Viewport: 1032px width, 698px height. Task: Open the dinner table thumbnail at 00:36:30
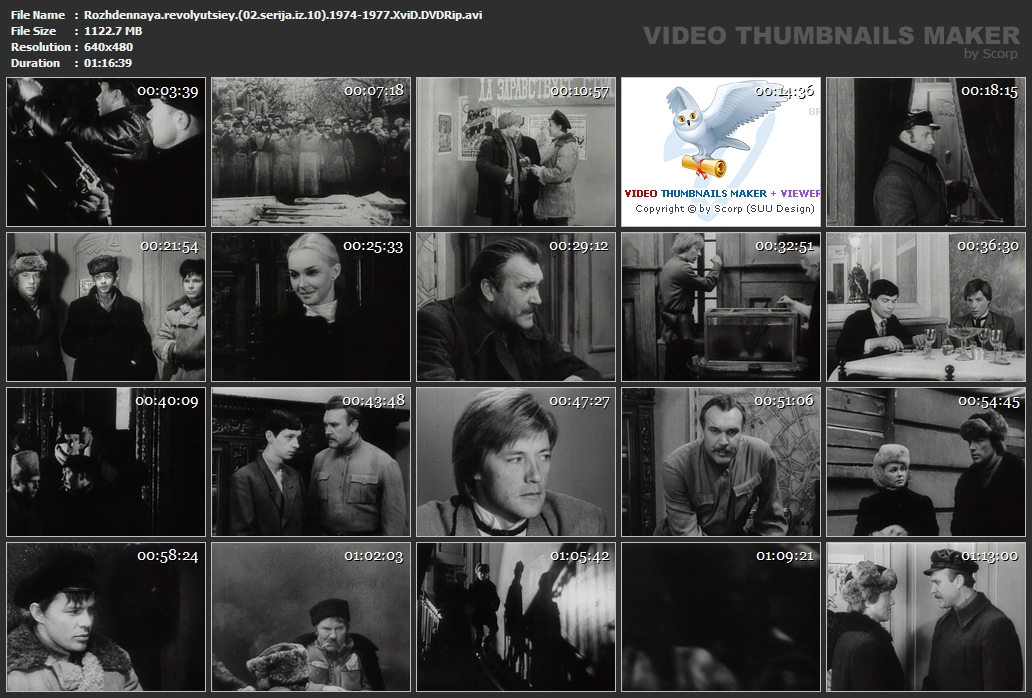(x=925, y=307)
